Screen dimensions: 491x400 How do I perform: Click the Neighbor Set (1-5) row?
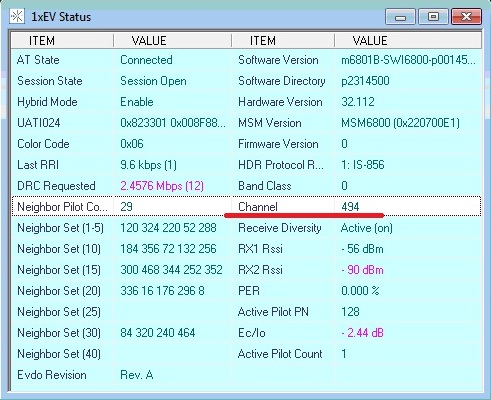click(246, 228)
